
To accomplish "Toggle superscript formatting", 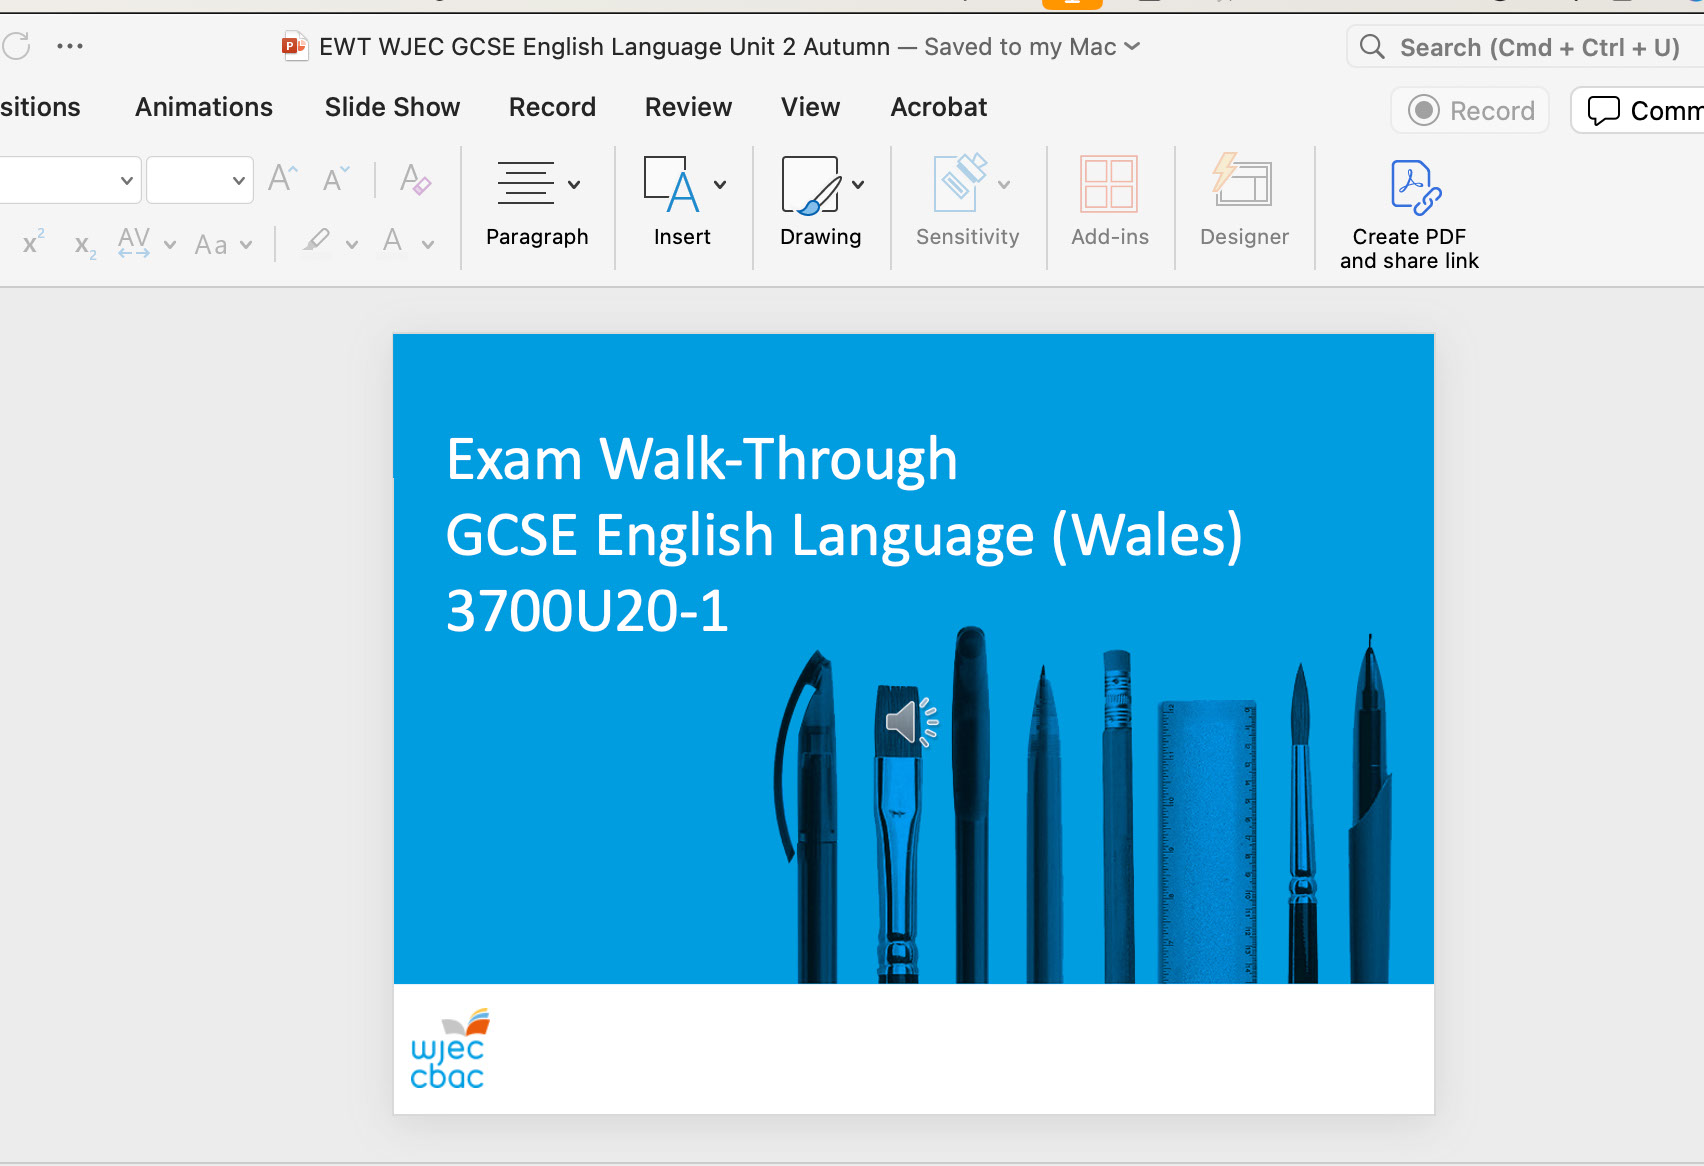I will point(33,243).
